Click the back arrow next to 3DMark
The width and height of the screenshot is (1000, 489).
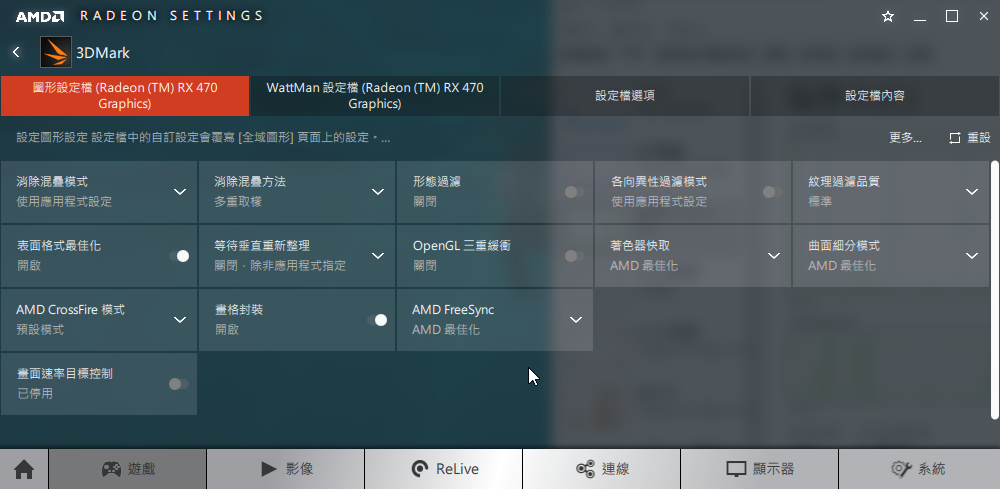17,52
